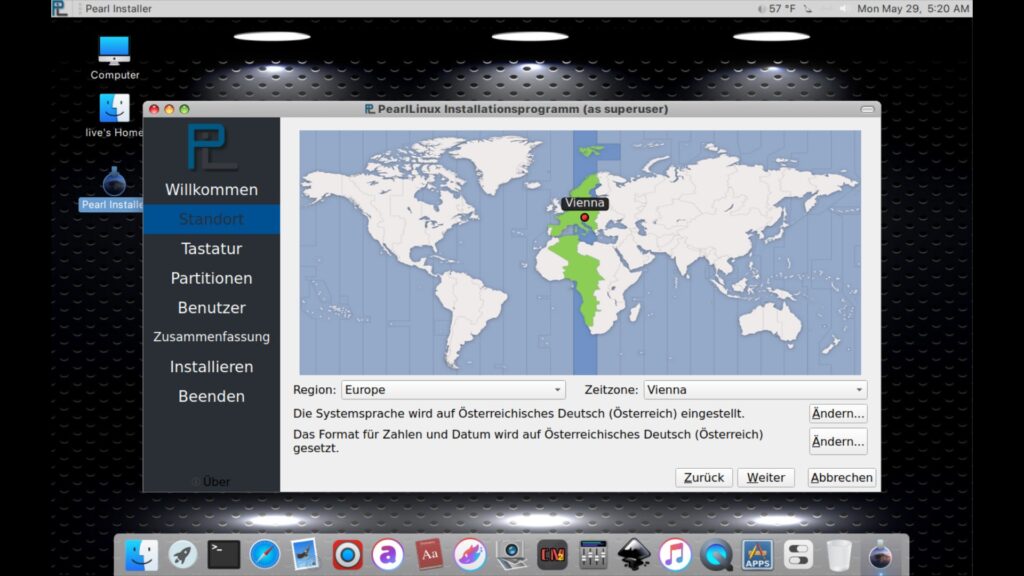Click the PearlLinux logo in the installer sidebar

tap(211, 147)
